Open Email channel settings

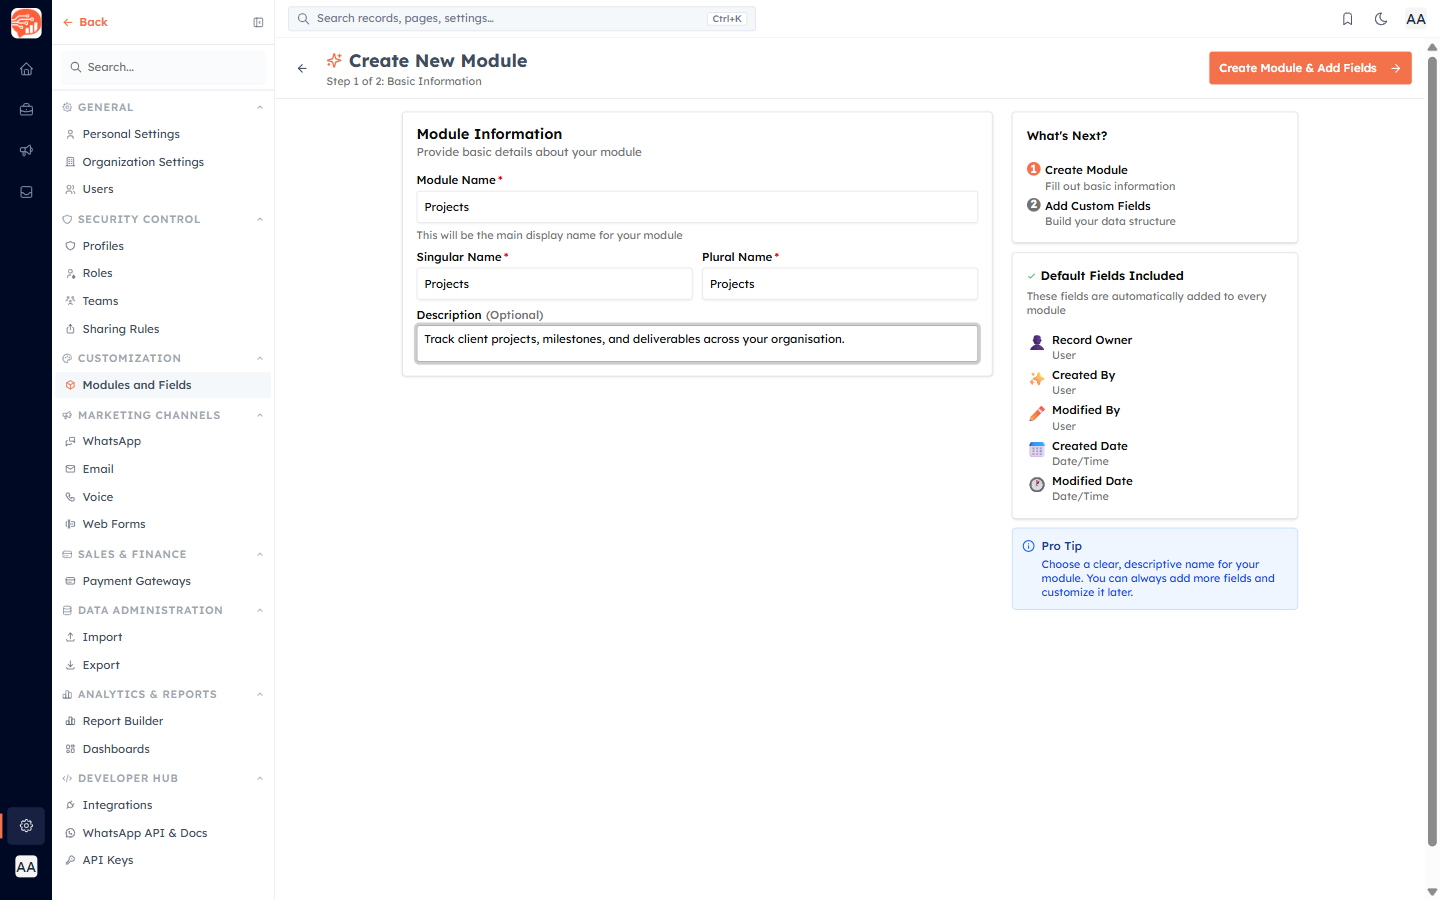[x=162, y=469]
